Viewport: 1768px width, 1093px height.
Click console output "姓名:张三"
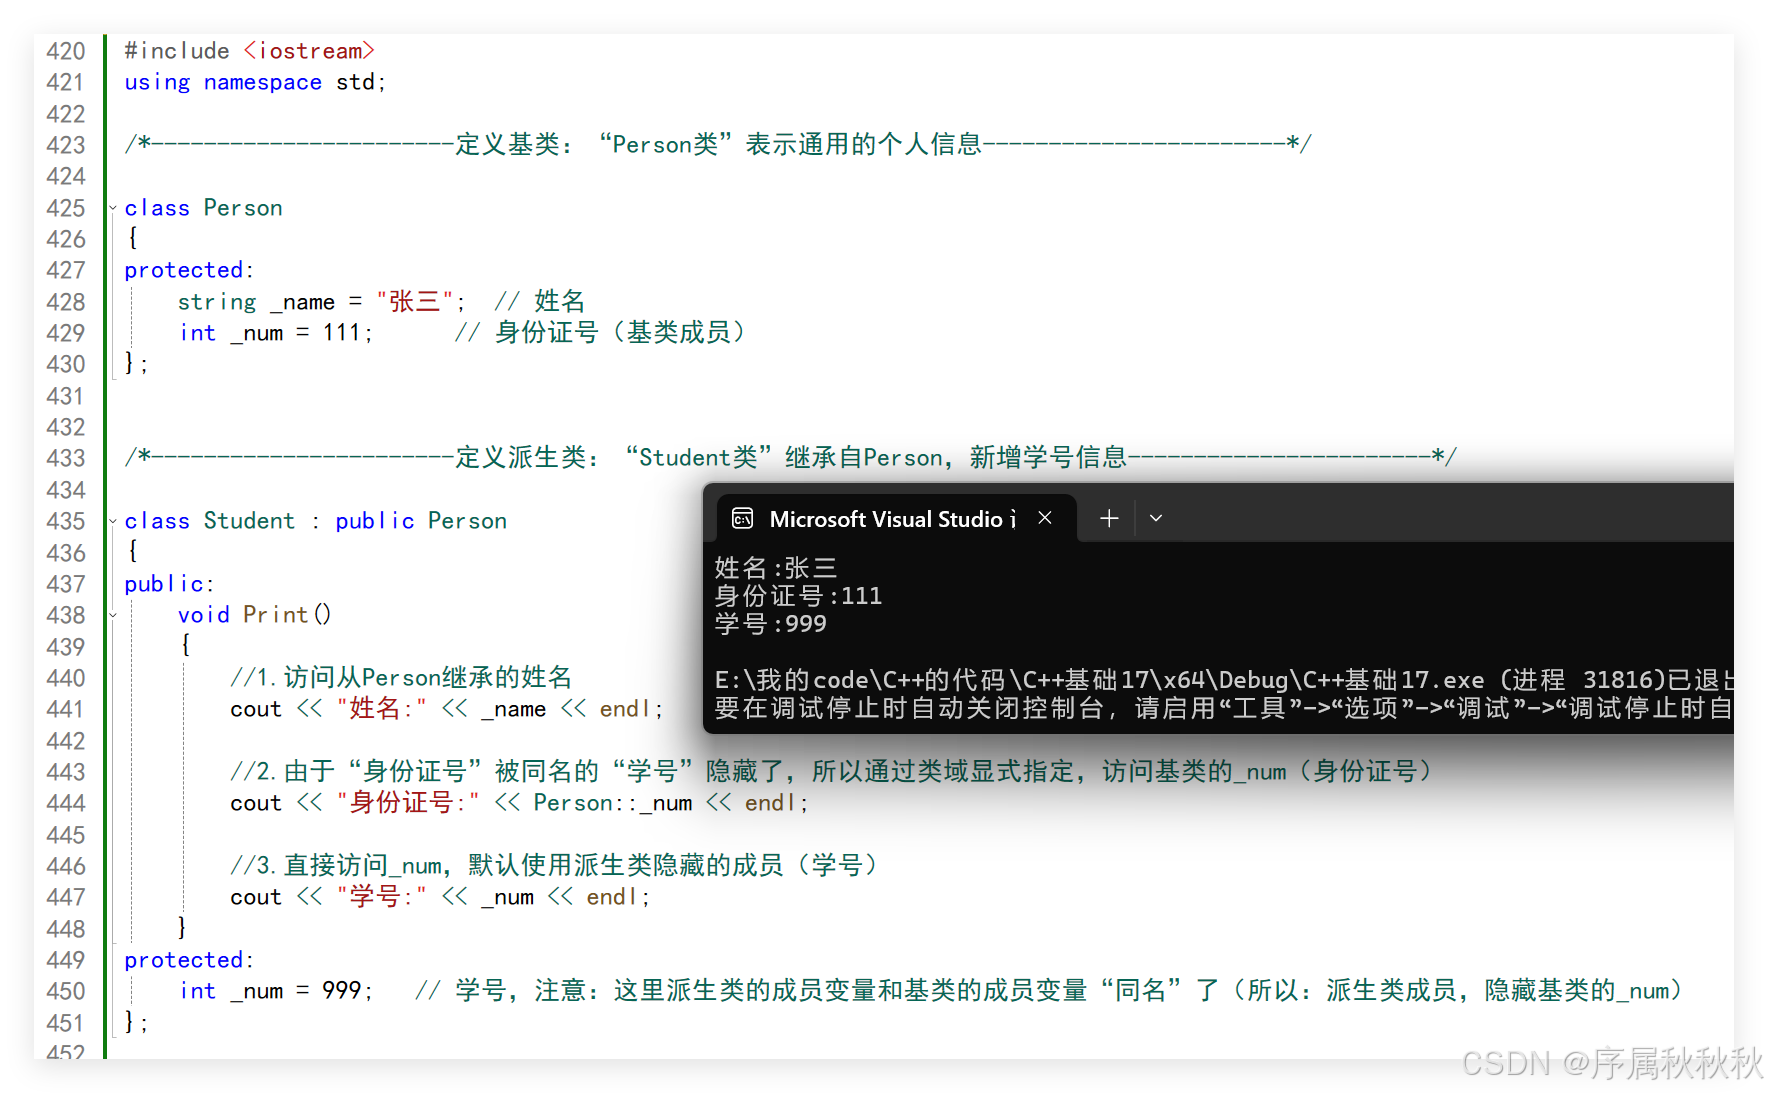click(776, 568)
